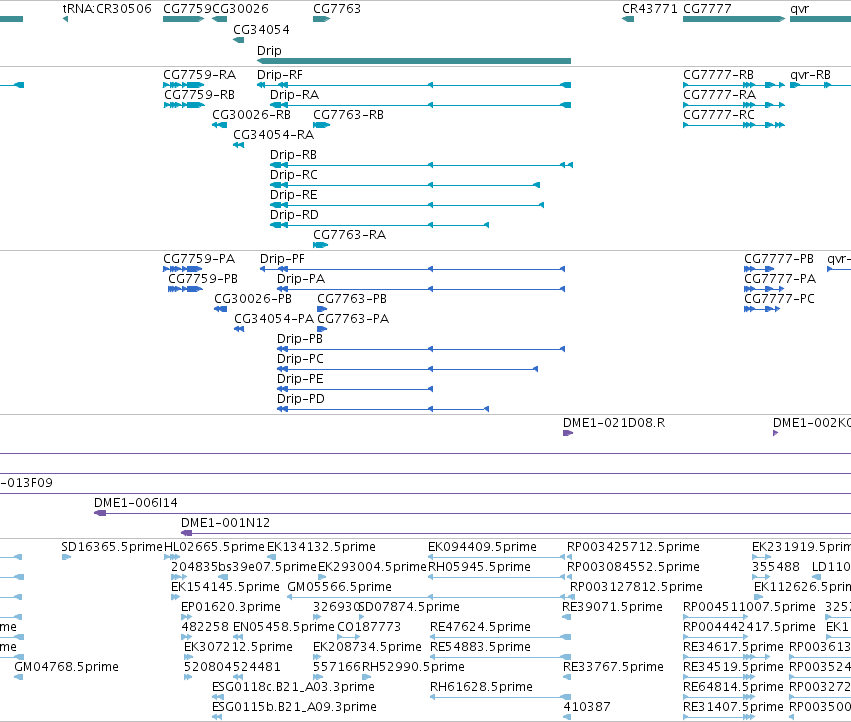The height and width of the screenshot is (722, 851).
Task: Click the RE54883.5prime EST label
Action: pyautogui.click(x=480, y=647)
